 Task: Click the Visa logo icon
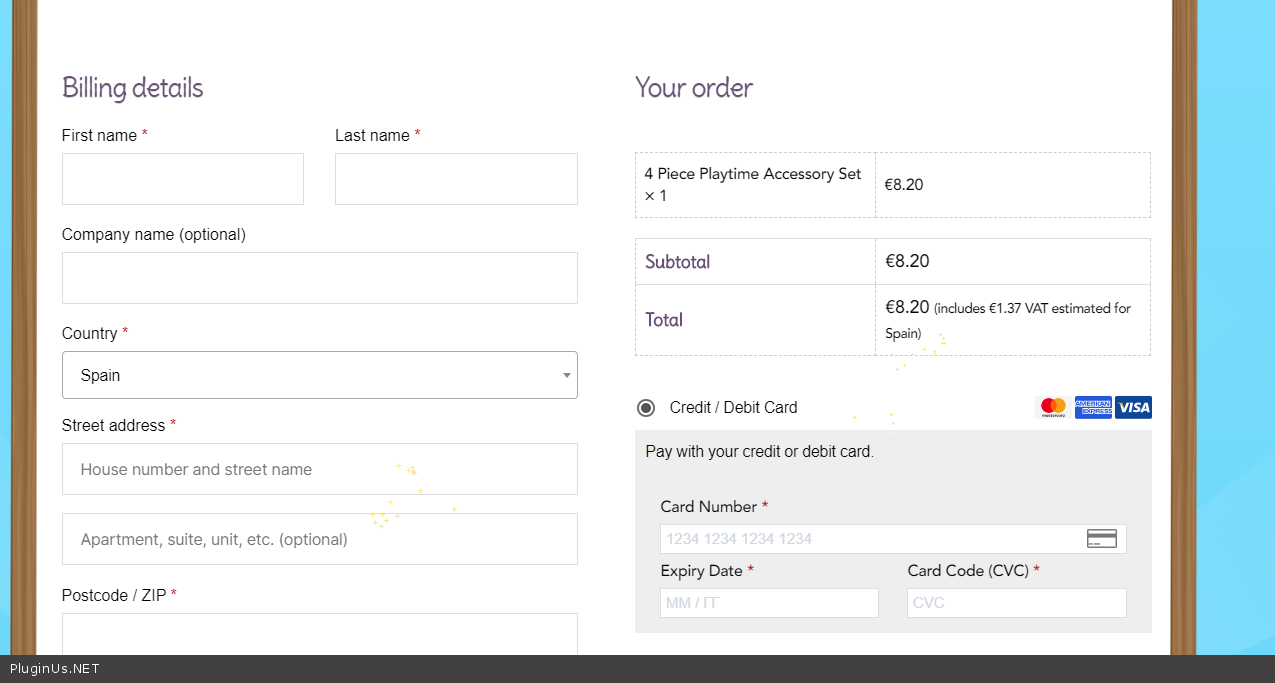(1133, 407)
